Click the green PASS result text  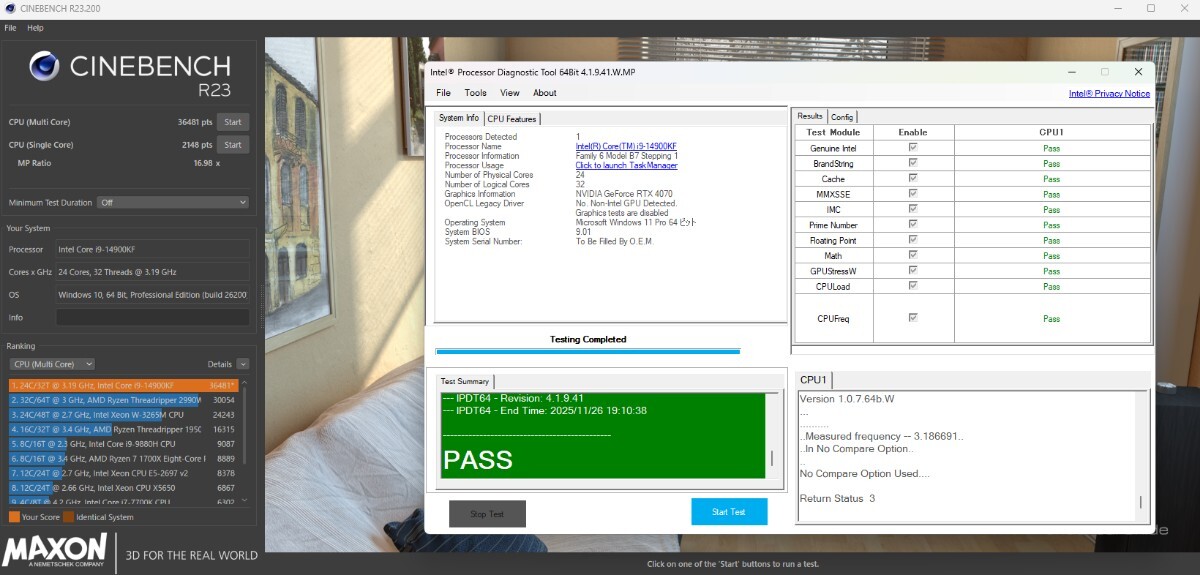(x=478, y=460)
